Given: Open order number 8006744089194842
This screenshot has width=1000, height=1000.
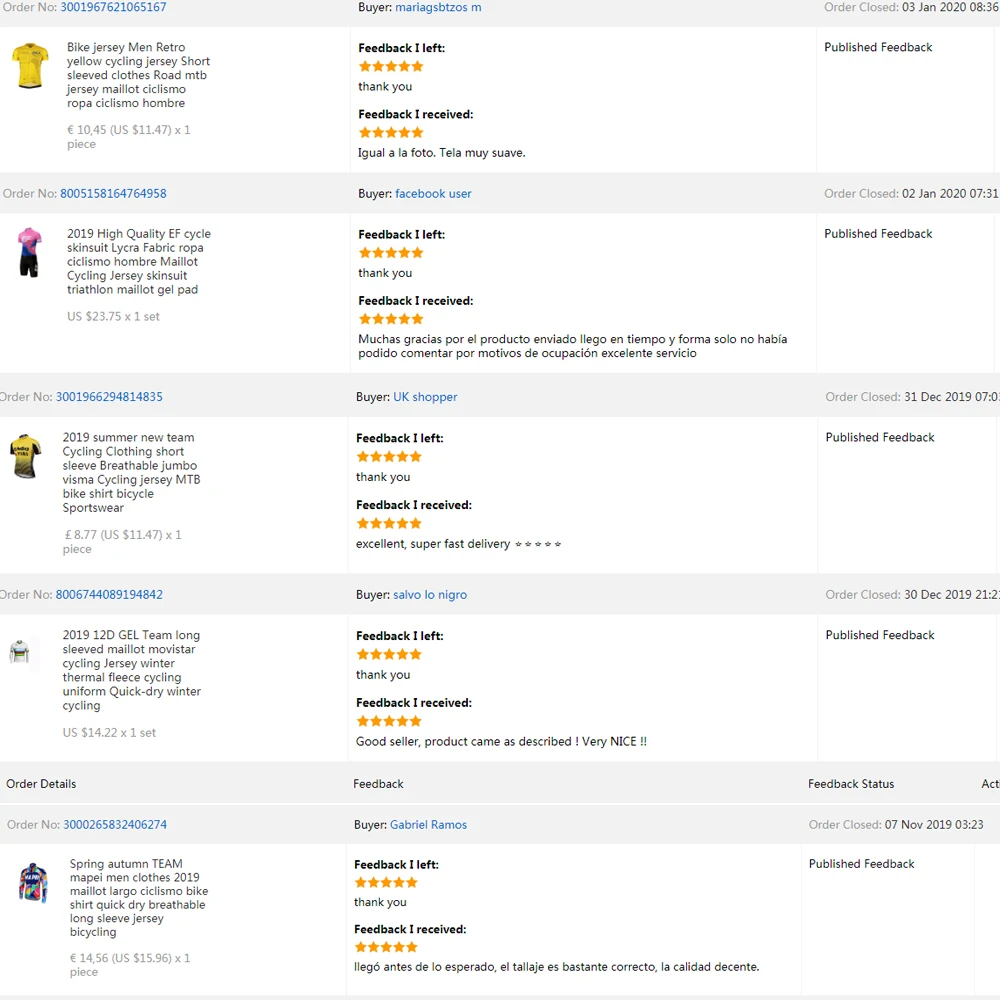Looking at the screenshot, I should (109, 595).
